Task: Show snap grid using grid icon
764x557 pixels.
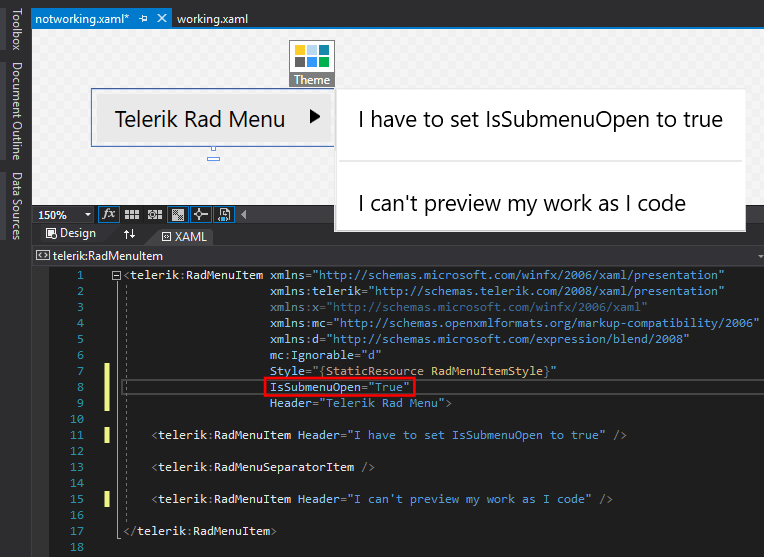Action: point(132,214)
